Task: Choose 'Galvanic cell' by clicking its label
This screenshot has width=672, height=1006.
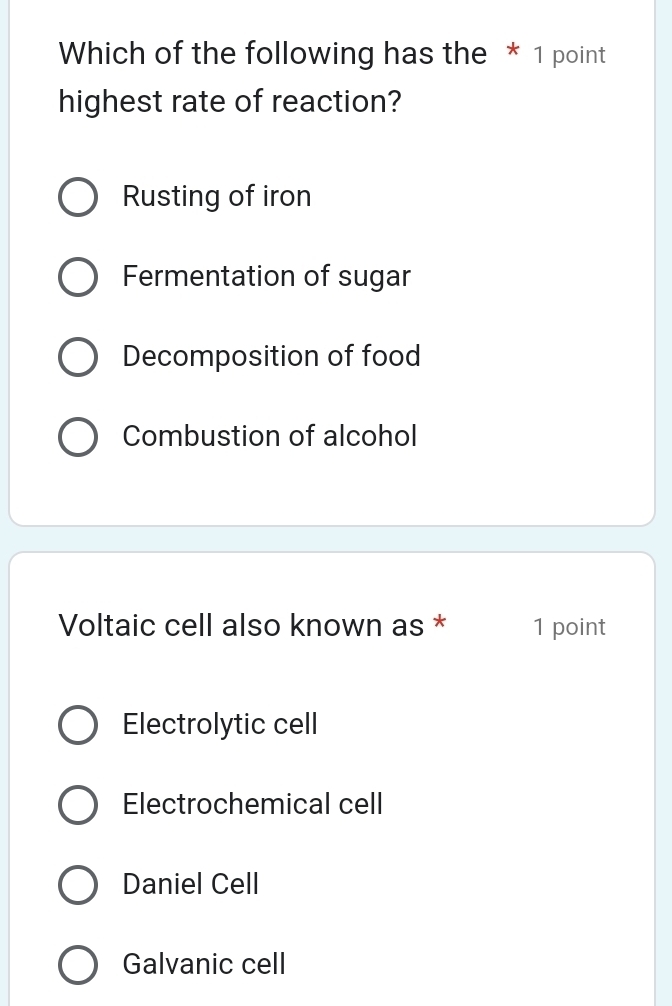Action: point(203,965)
